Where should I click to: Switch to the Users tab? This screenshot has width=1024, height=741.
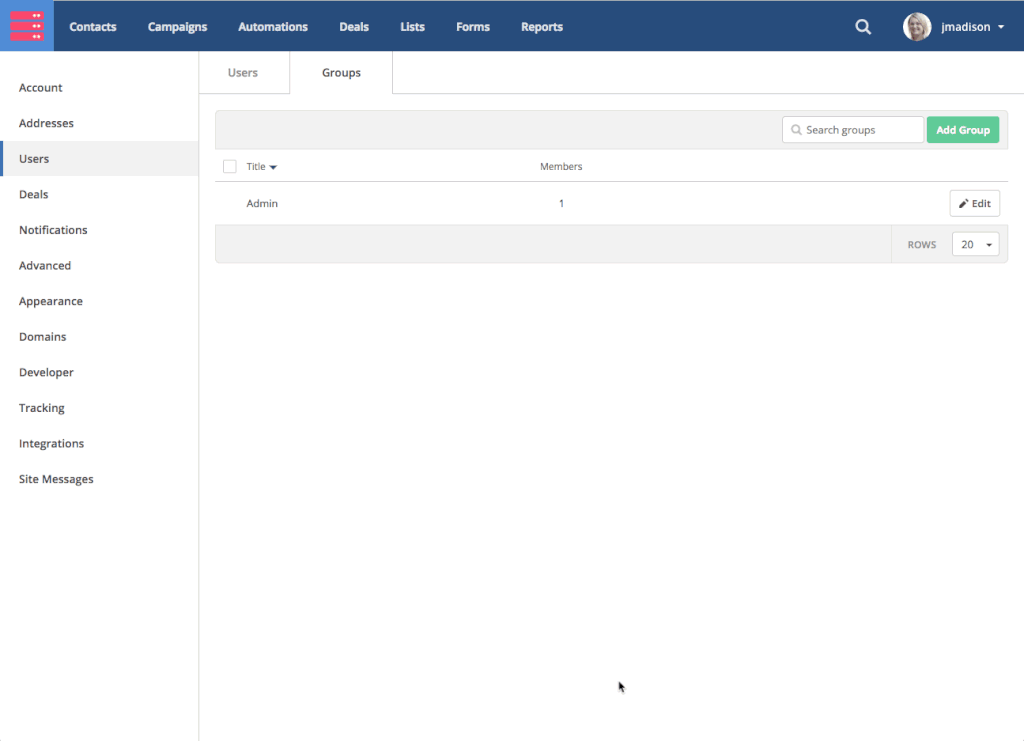(x=243, y=73)
